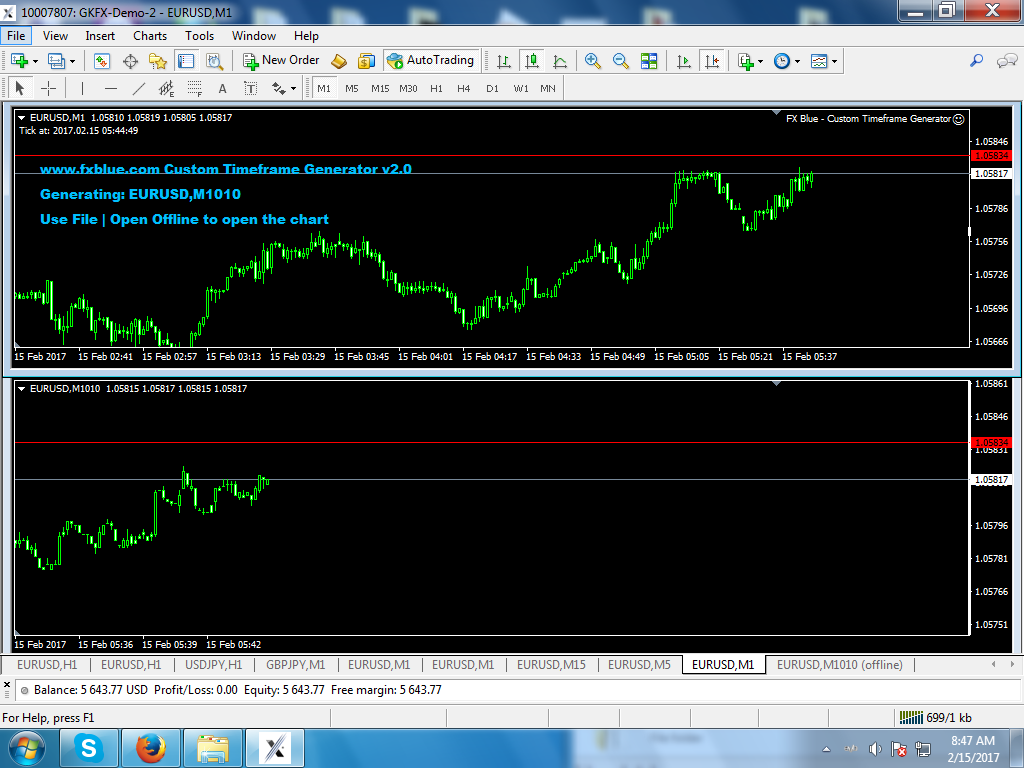Viewport: 1024px width, 768px height.
Task: Click the FX Blue smiley icon
Action: click(959, 119)
